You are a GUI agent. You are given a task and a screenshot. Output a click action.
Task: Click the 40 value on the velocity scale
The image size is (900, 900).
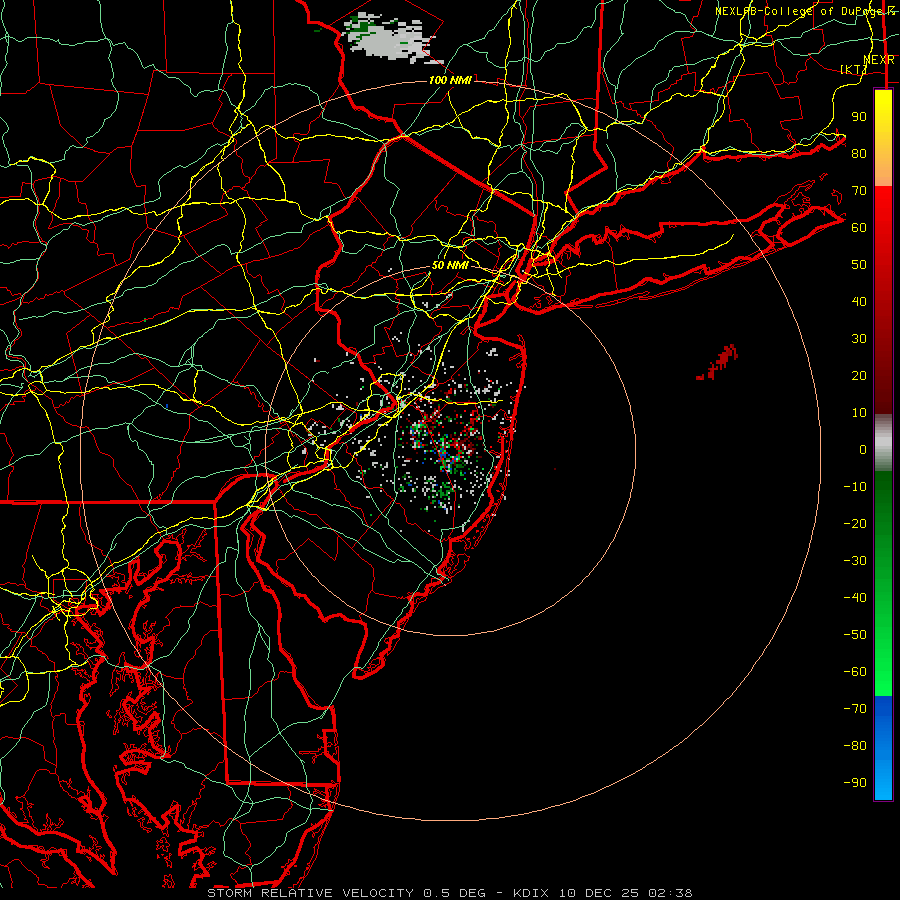859,301
